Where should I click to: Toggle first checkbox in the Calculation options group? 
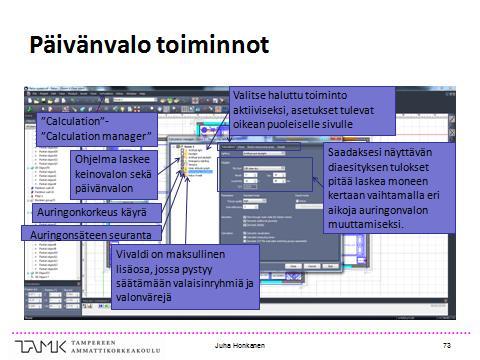pyautogui.click(x=244, y=233)
